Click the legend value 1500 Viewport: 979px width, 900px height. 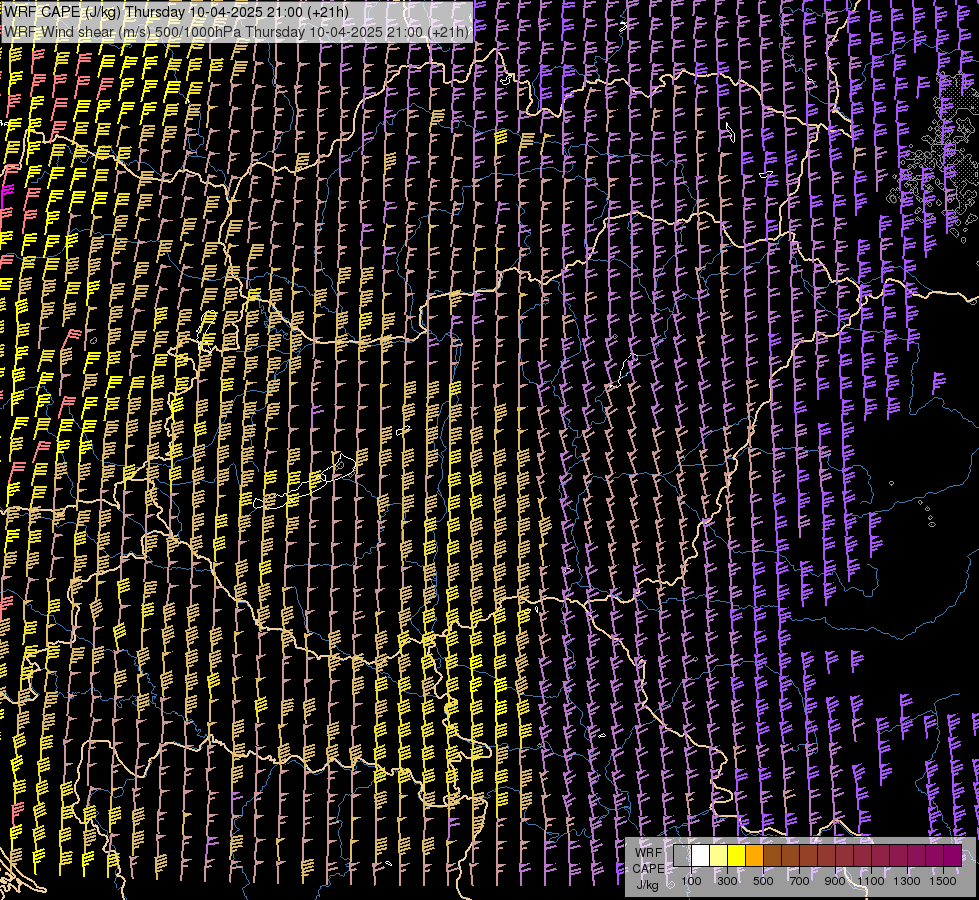943,881
